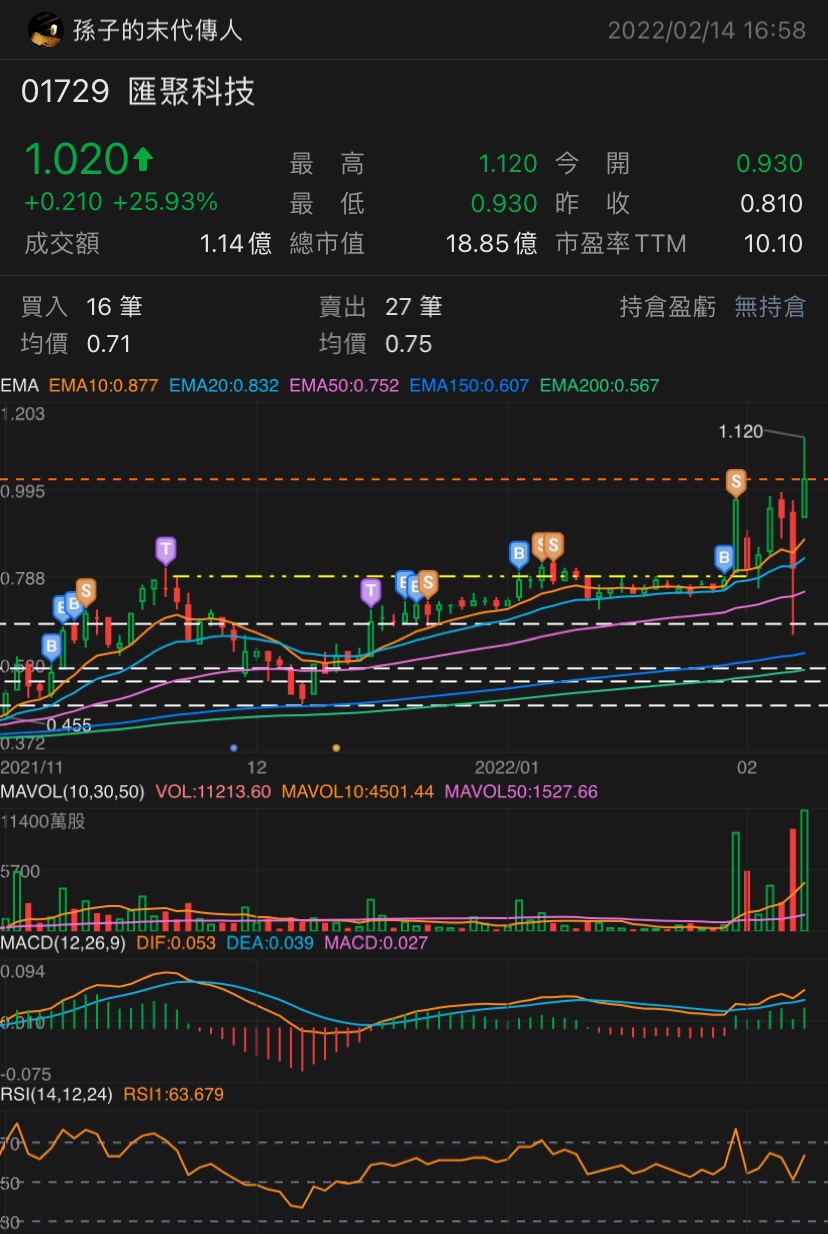Image resolution: width=828 pixels, height=1234 pixels.
Task: Tap the blue event dot on the date axis
Action: tap(233, 747)
